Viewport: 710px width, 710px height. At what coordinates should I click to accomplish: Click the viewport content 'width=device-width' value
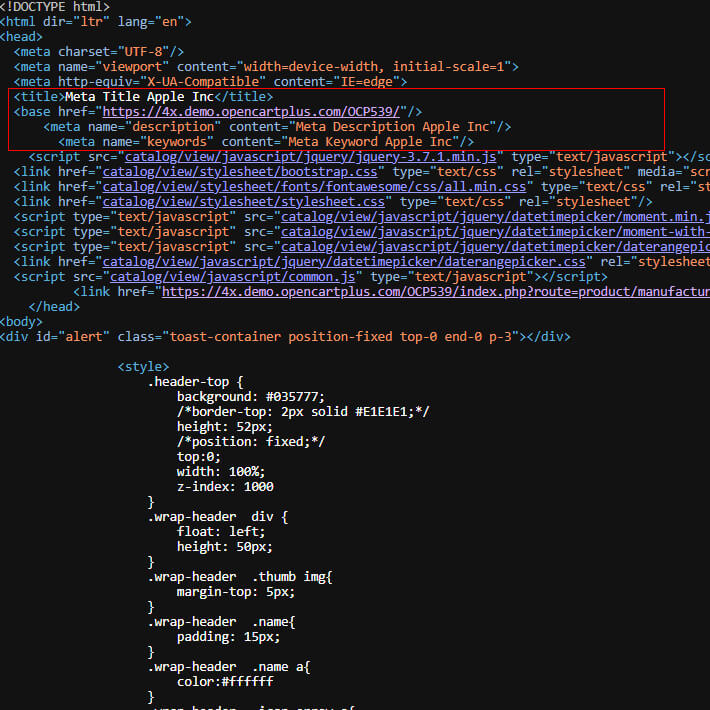click(x=311, y=67)
